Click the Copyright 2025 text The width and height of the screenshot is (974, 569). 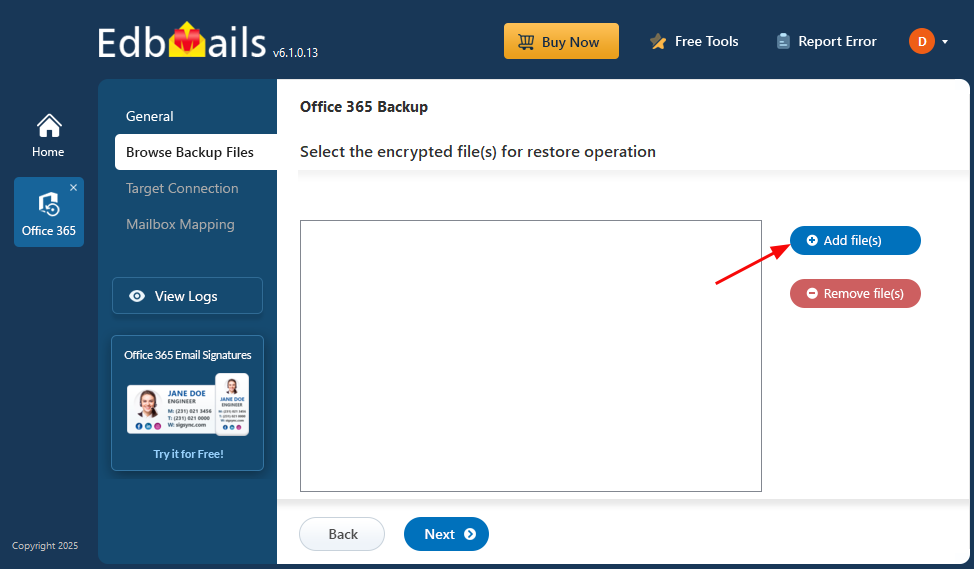(45, 545)
